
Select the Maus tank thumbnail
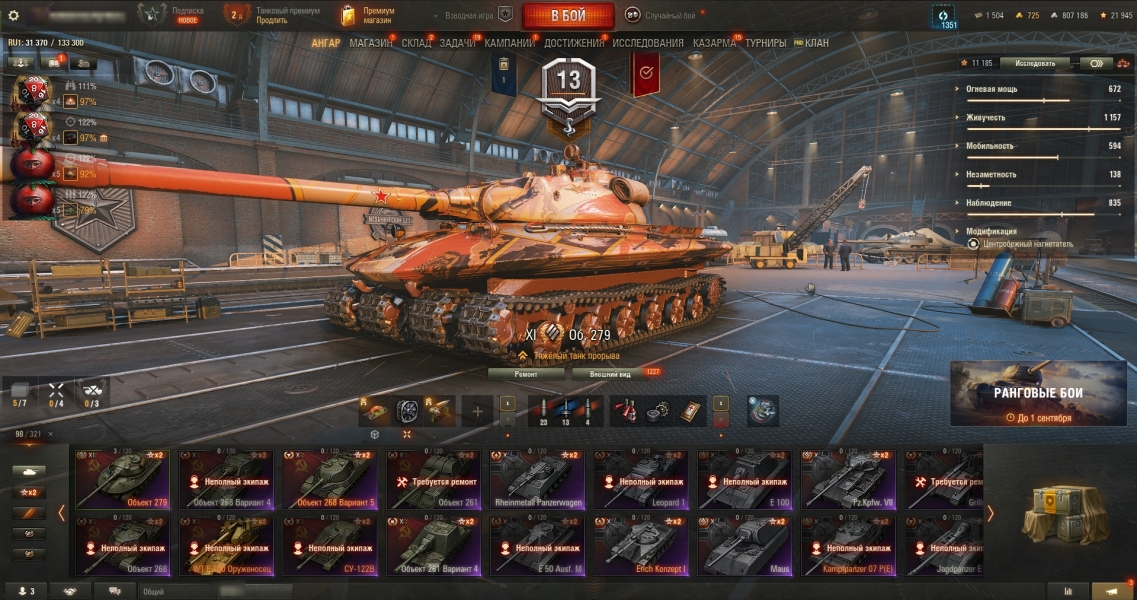744,546
